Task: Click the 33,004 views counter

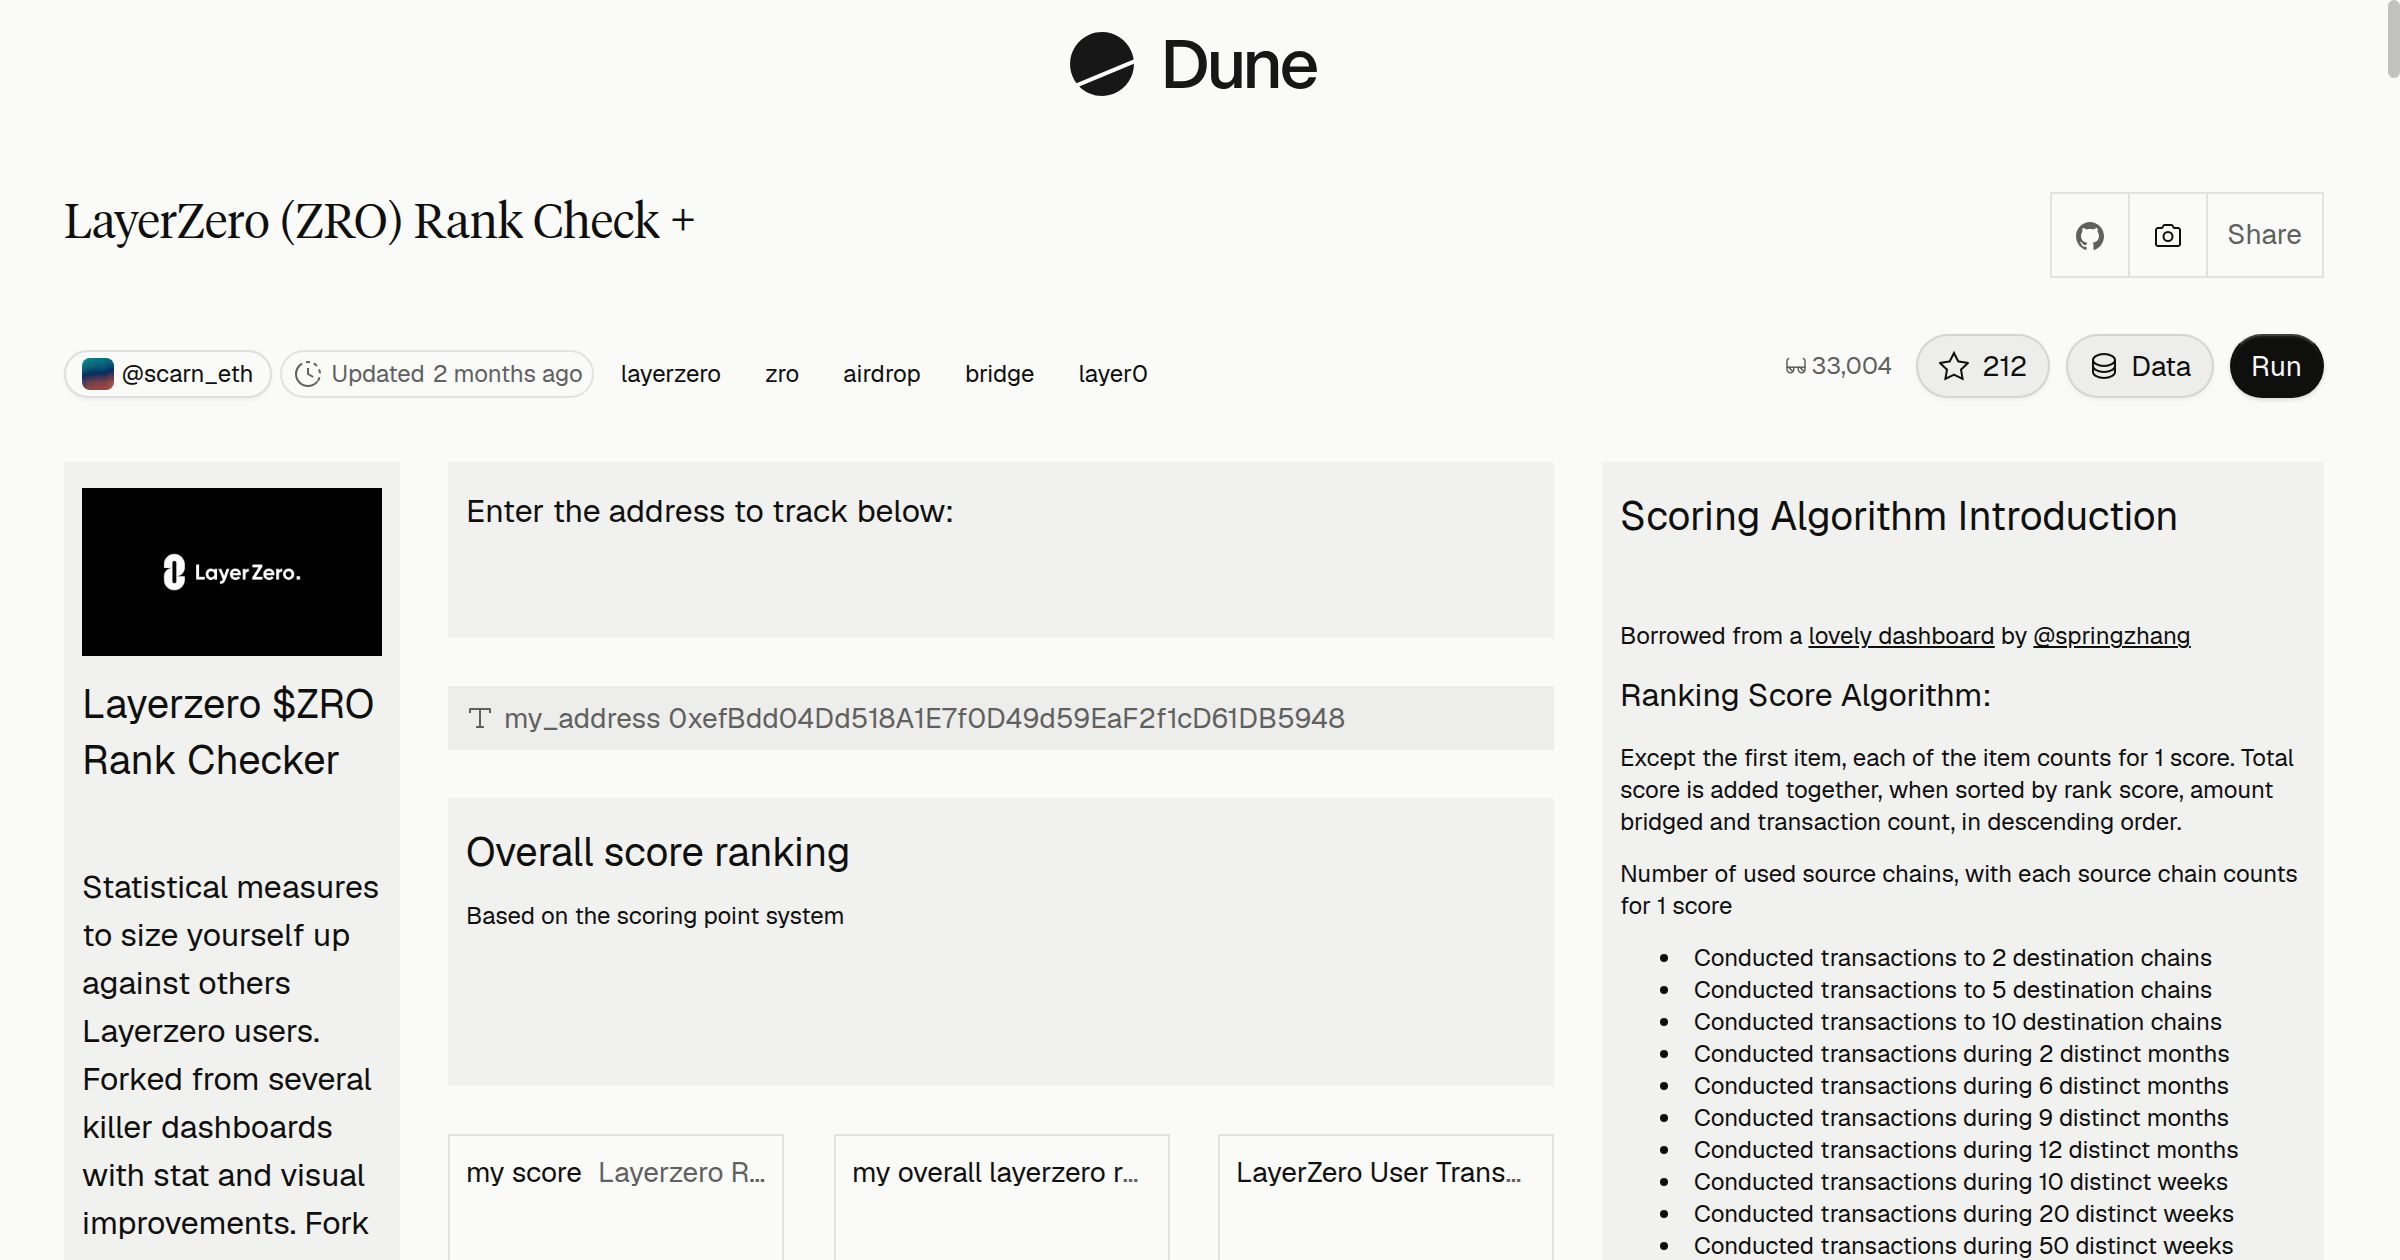Action: [x=1838, y=366]
